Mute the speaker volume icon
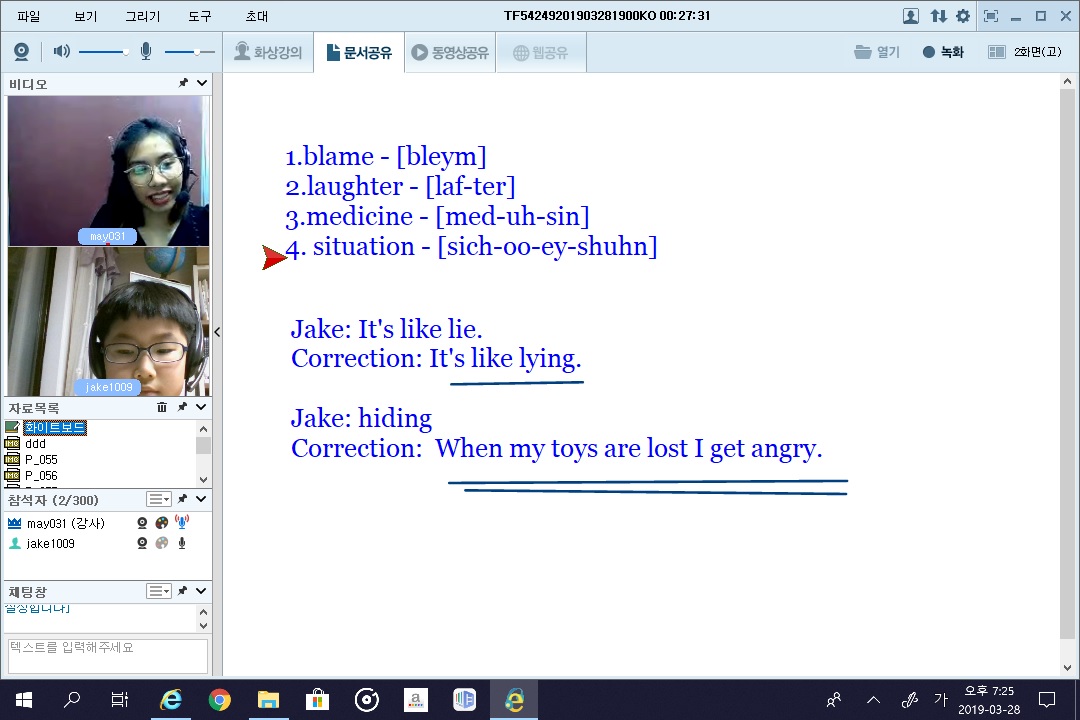 click(x=62, y=52)
